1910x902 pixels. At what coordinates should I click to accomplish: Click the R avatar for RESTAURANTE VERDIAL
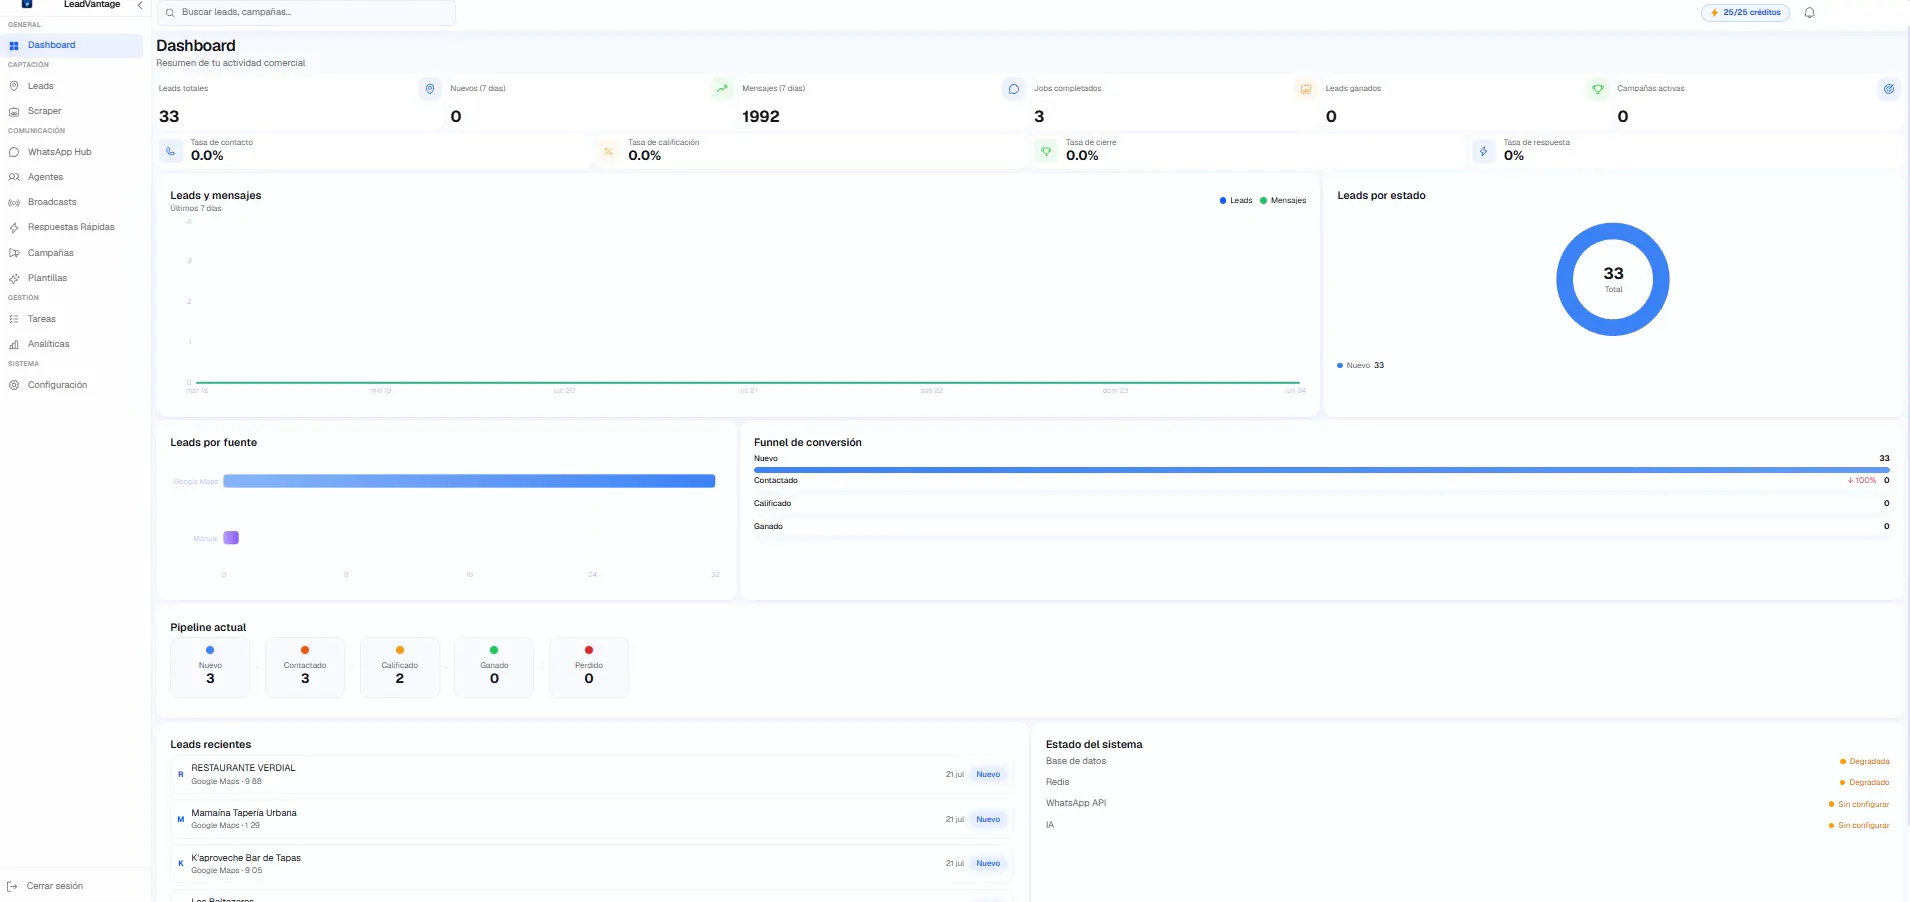(181, 775)
